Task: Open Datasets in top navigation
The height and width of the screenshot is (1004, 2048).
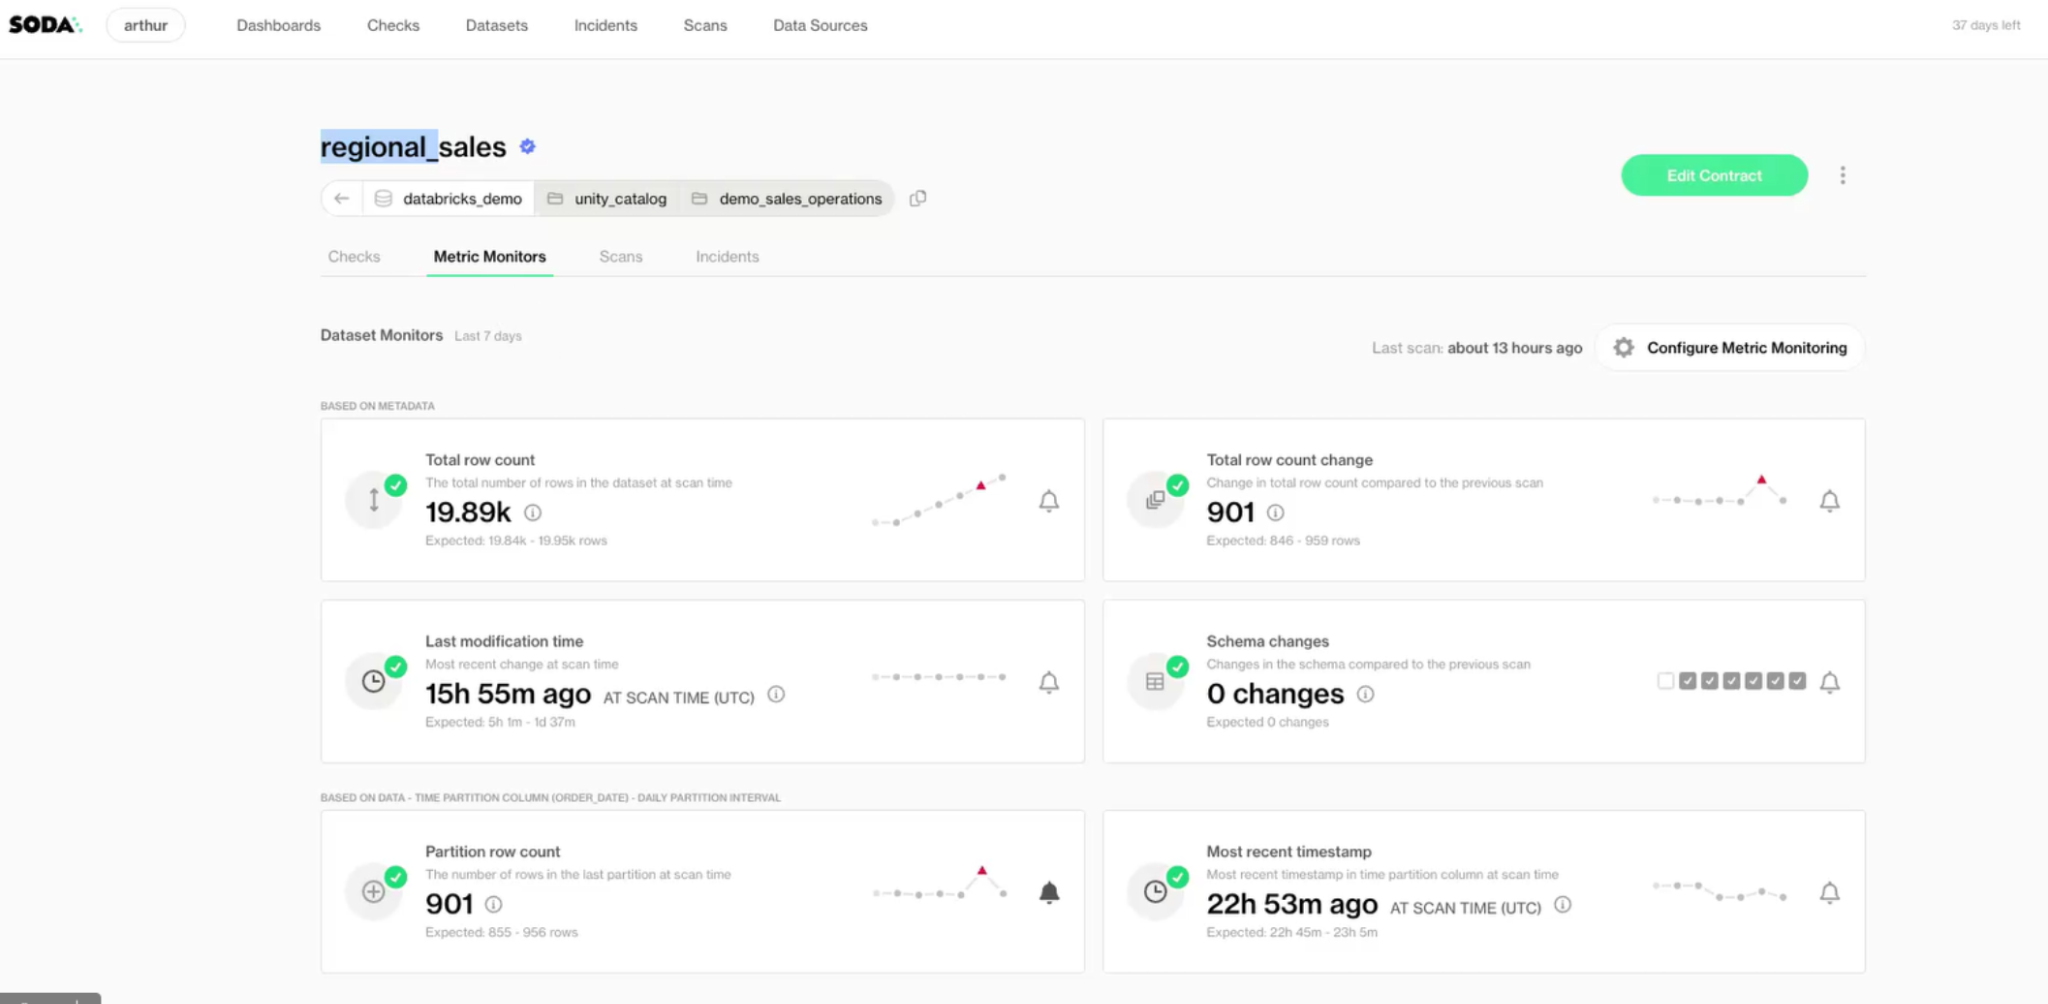Action: 497,25
